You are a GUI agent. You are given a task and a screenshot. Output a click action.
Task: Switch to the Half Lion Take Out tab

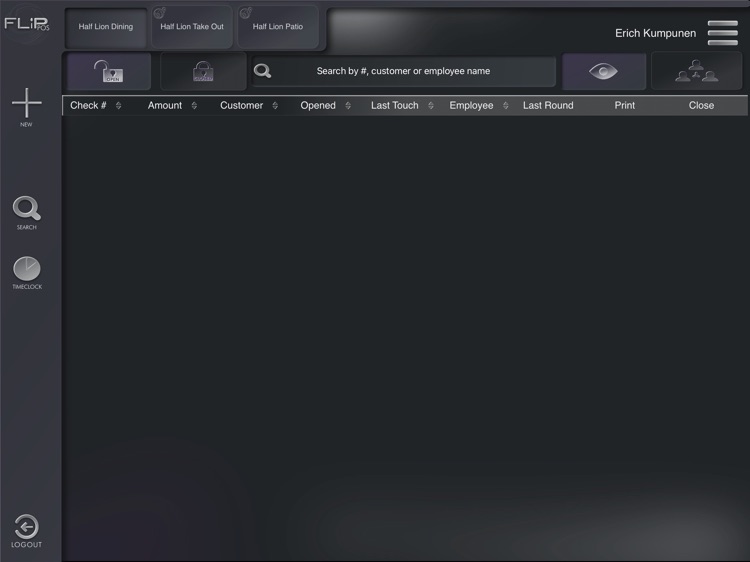(192, 27)
